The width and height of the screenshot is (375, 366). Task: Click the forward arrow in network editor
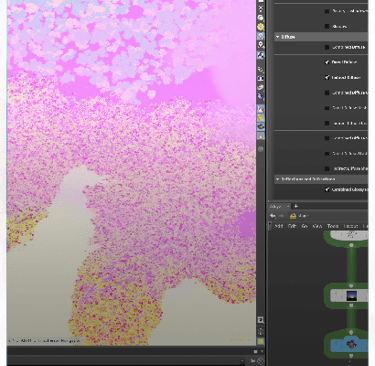pyautogui.click(x=281, y=216)
